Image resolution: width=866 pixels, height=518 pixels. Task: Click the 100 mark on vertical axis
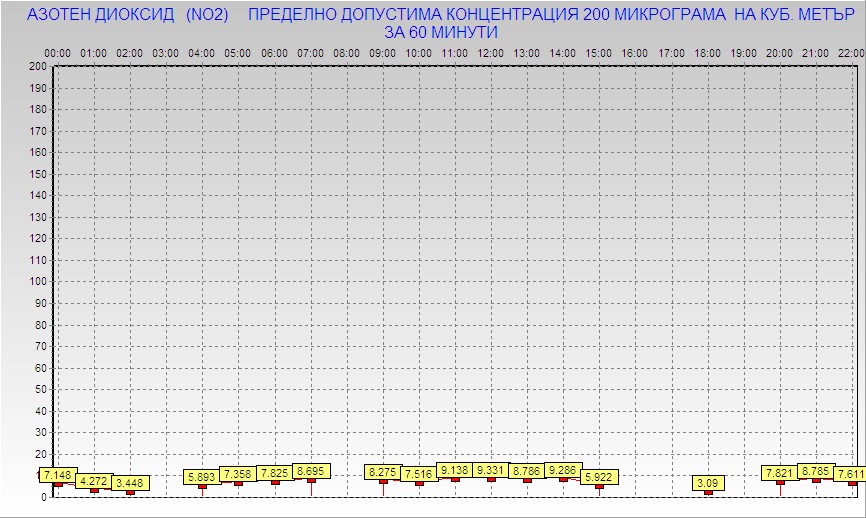pyautogui.click(x=38, y=281)
